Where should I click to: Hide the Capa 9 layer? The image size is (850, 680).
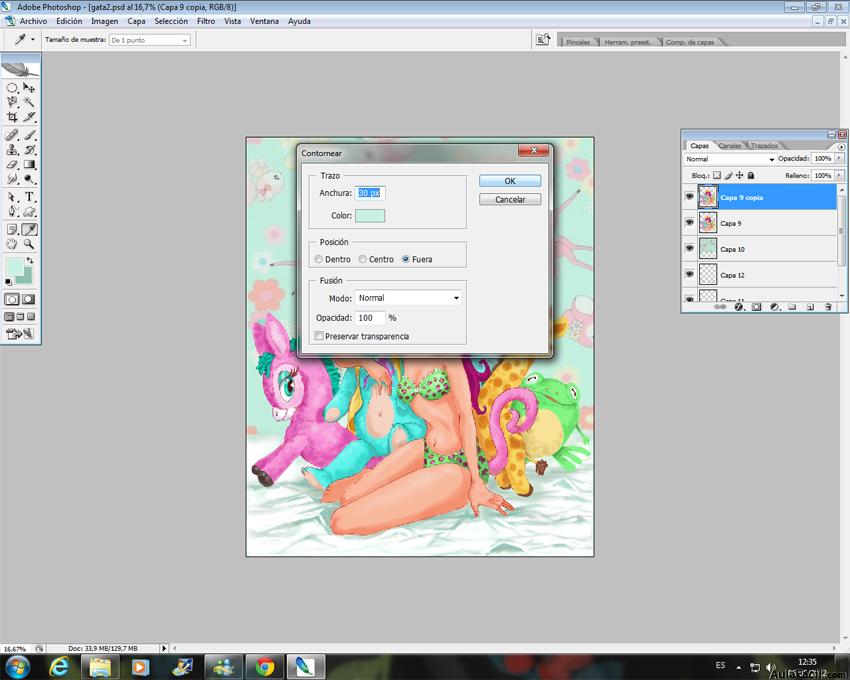(x=690, y=222)
